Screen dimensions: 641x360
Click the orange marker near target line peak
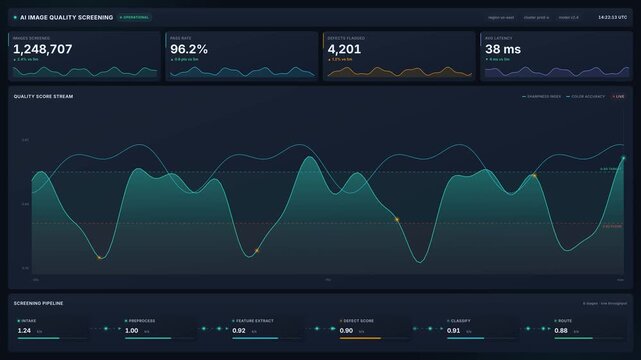pyautogui.click(x=534, y=176)
